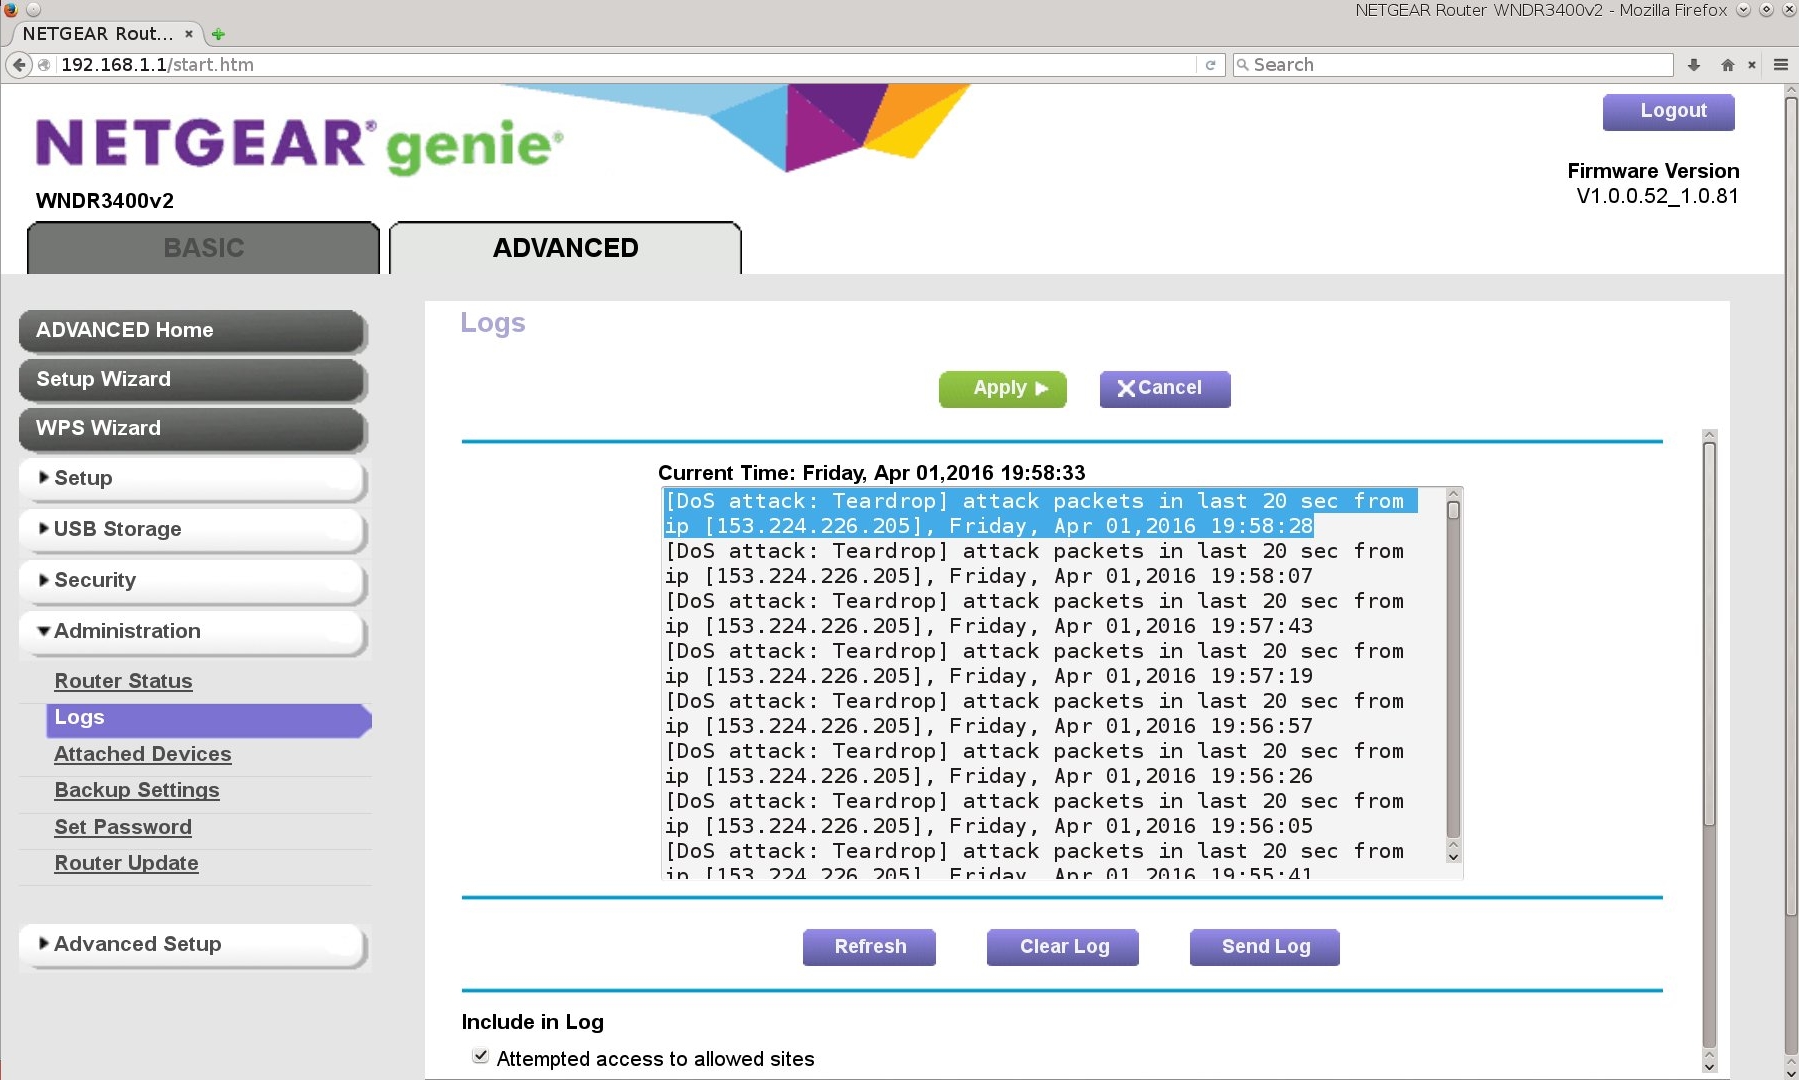The height and width of the screenshot is (1080, 1799).
Task: Collapse the Administration section
Action: click(192, 632)
